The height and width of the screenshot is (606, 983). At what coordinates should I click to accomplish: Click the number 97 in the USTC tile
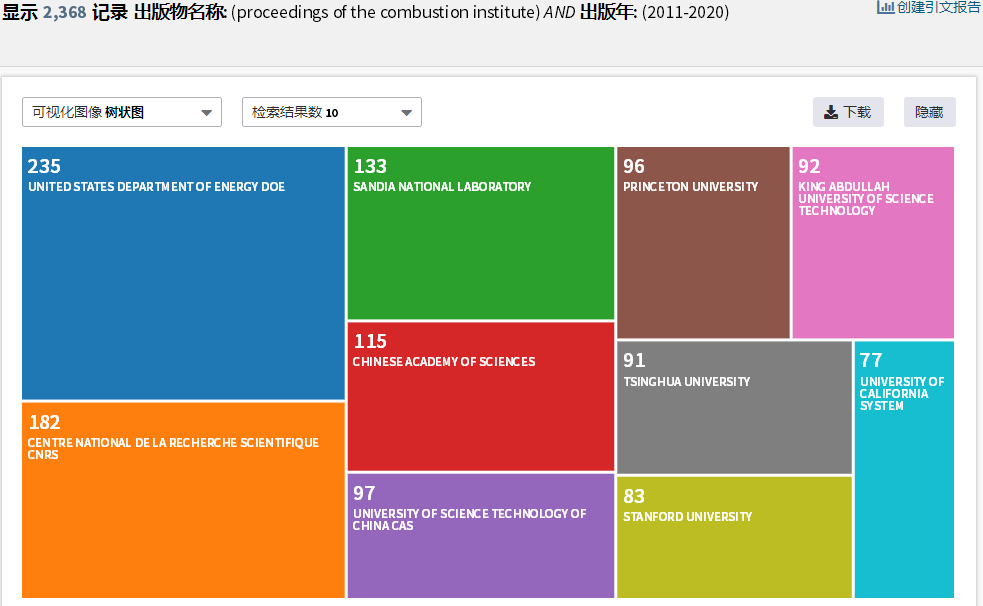pyautogui.click(x=364, y=493)
